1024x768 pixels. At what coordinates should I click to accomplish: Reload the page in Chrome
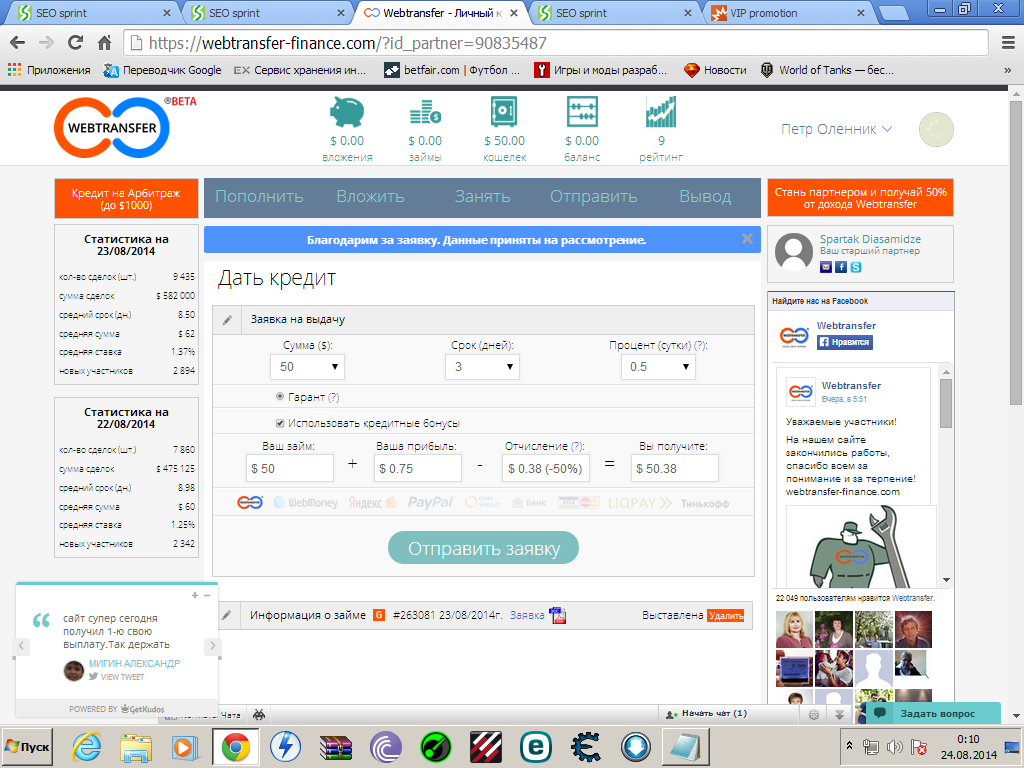(x=76, y=43)
